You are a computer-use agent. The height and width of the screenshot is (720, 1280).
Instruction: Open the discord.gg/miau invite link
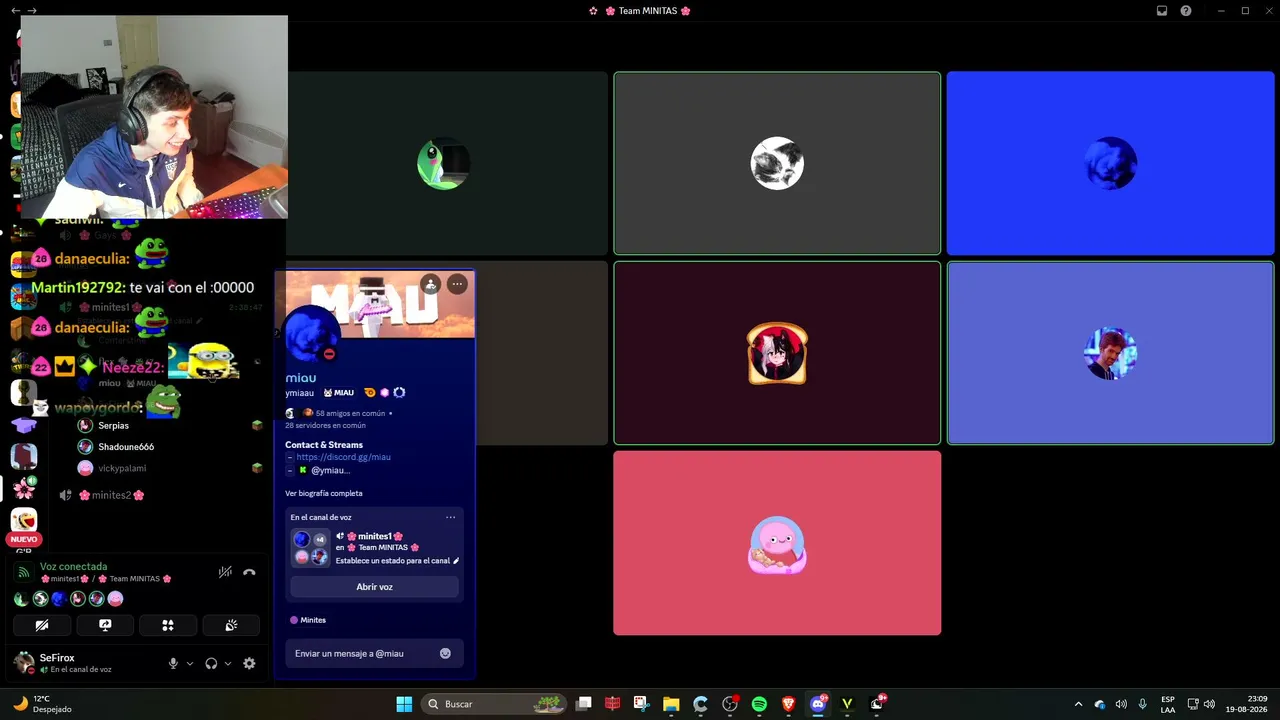(343, 457)
